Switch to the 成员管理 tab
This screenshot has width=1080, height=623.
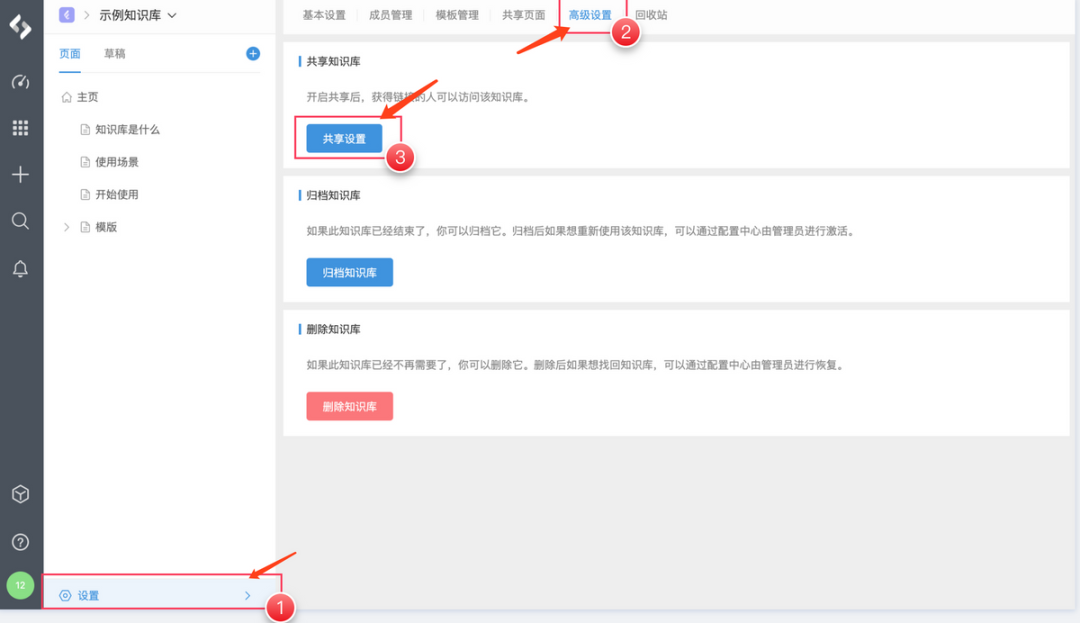click(390, 15)
